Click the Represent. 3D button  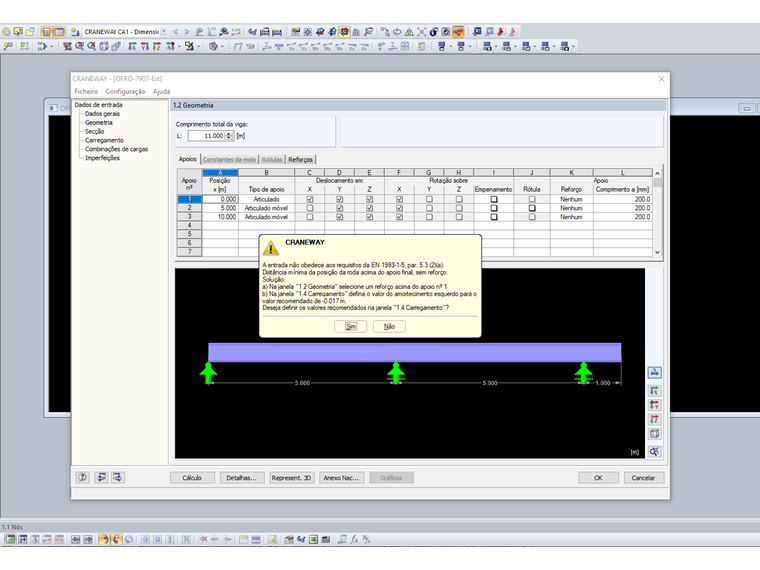[x=291, y=477]
